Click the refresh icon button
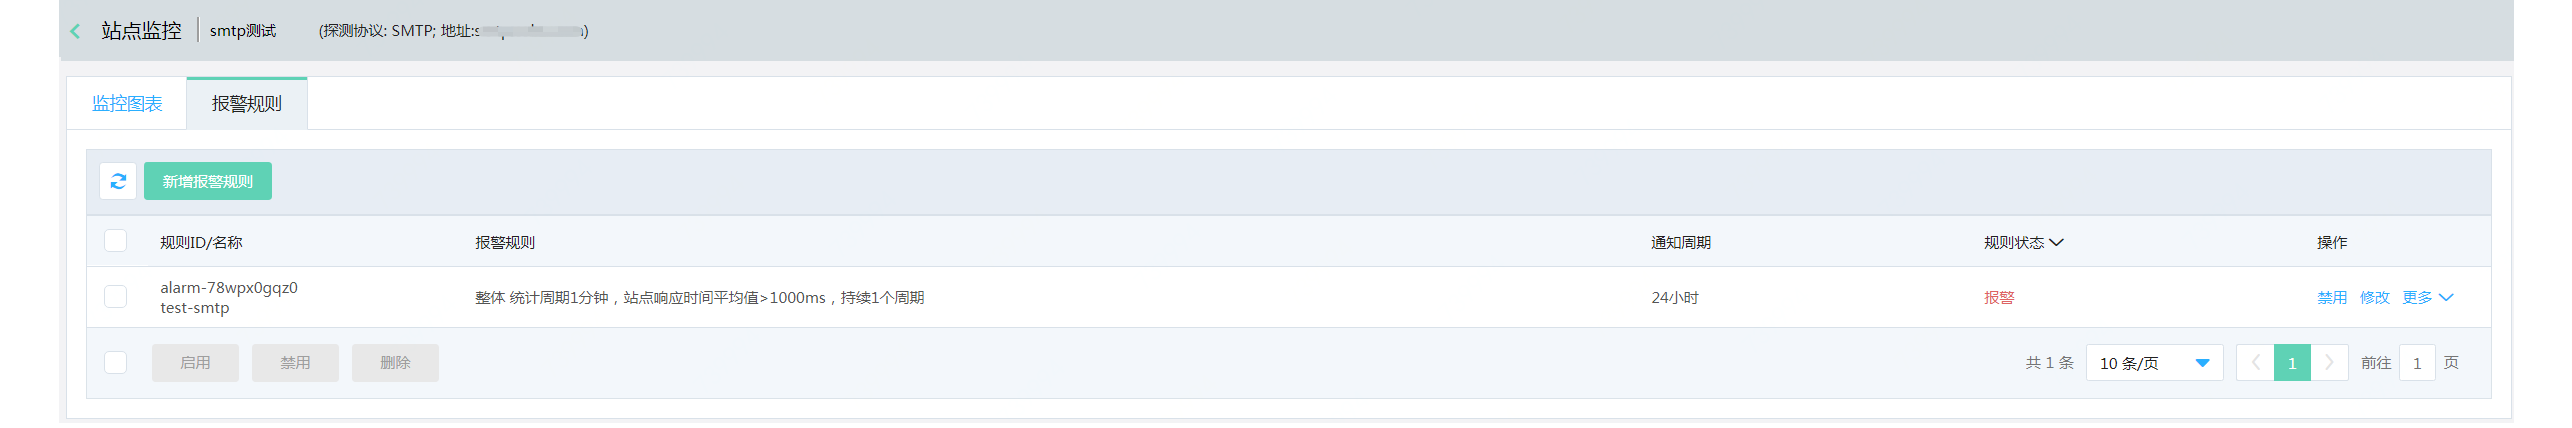Viewport: 2572px width, 428px height. 118,181
